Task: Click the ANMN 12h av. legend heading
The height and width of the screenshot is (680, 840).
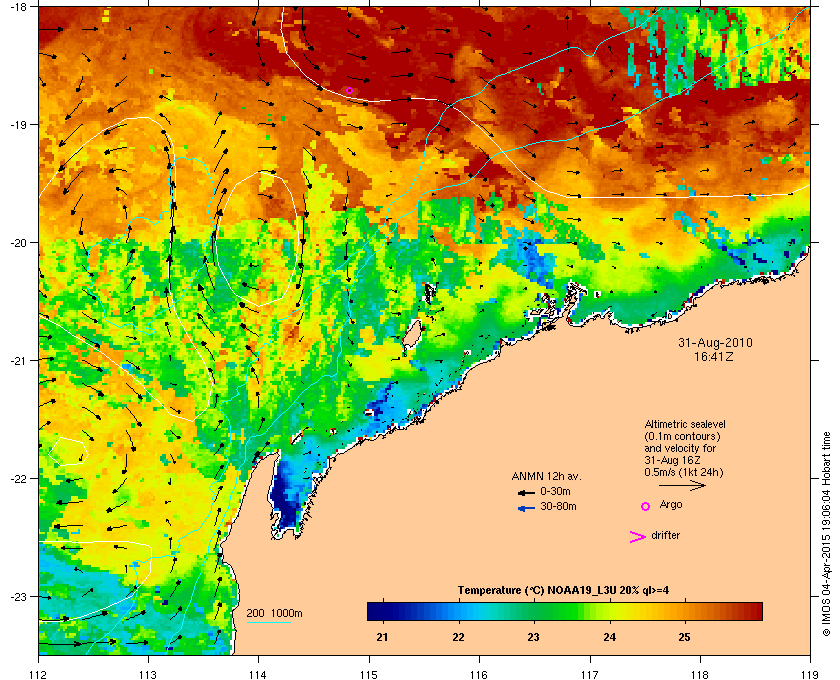Action: tap(546, 476)
